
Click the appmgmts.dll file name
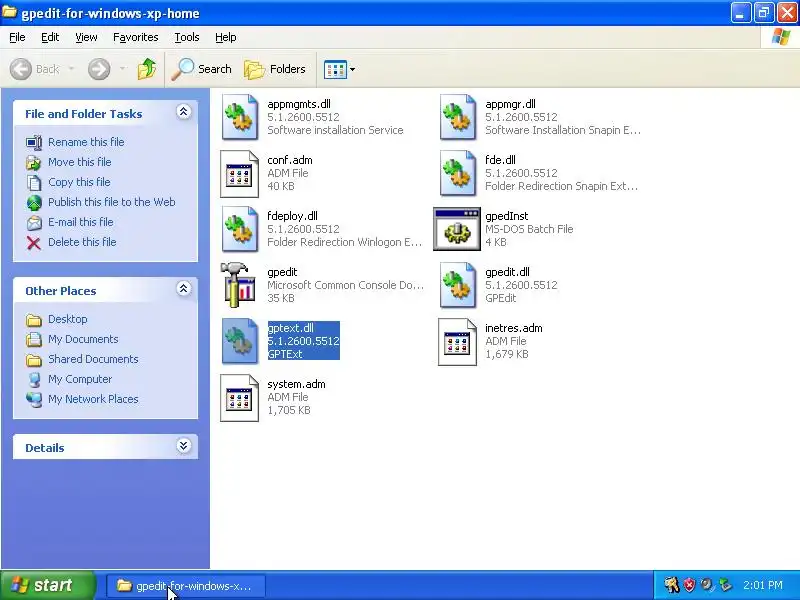point(299,104)
